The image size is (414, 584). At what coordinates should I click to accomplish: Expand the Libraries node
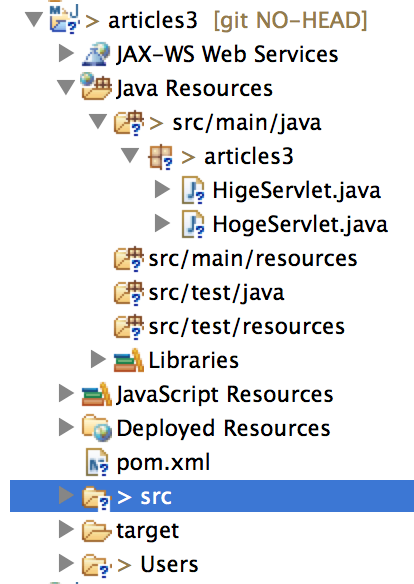[98, 359]
